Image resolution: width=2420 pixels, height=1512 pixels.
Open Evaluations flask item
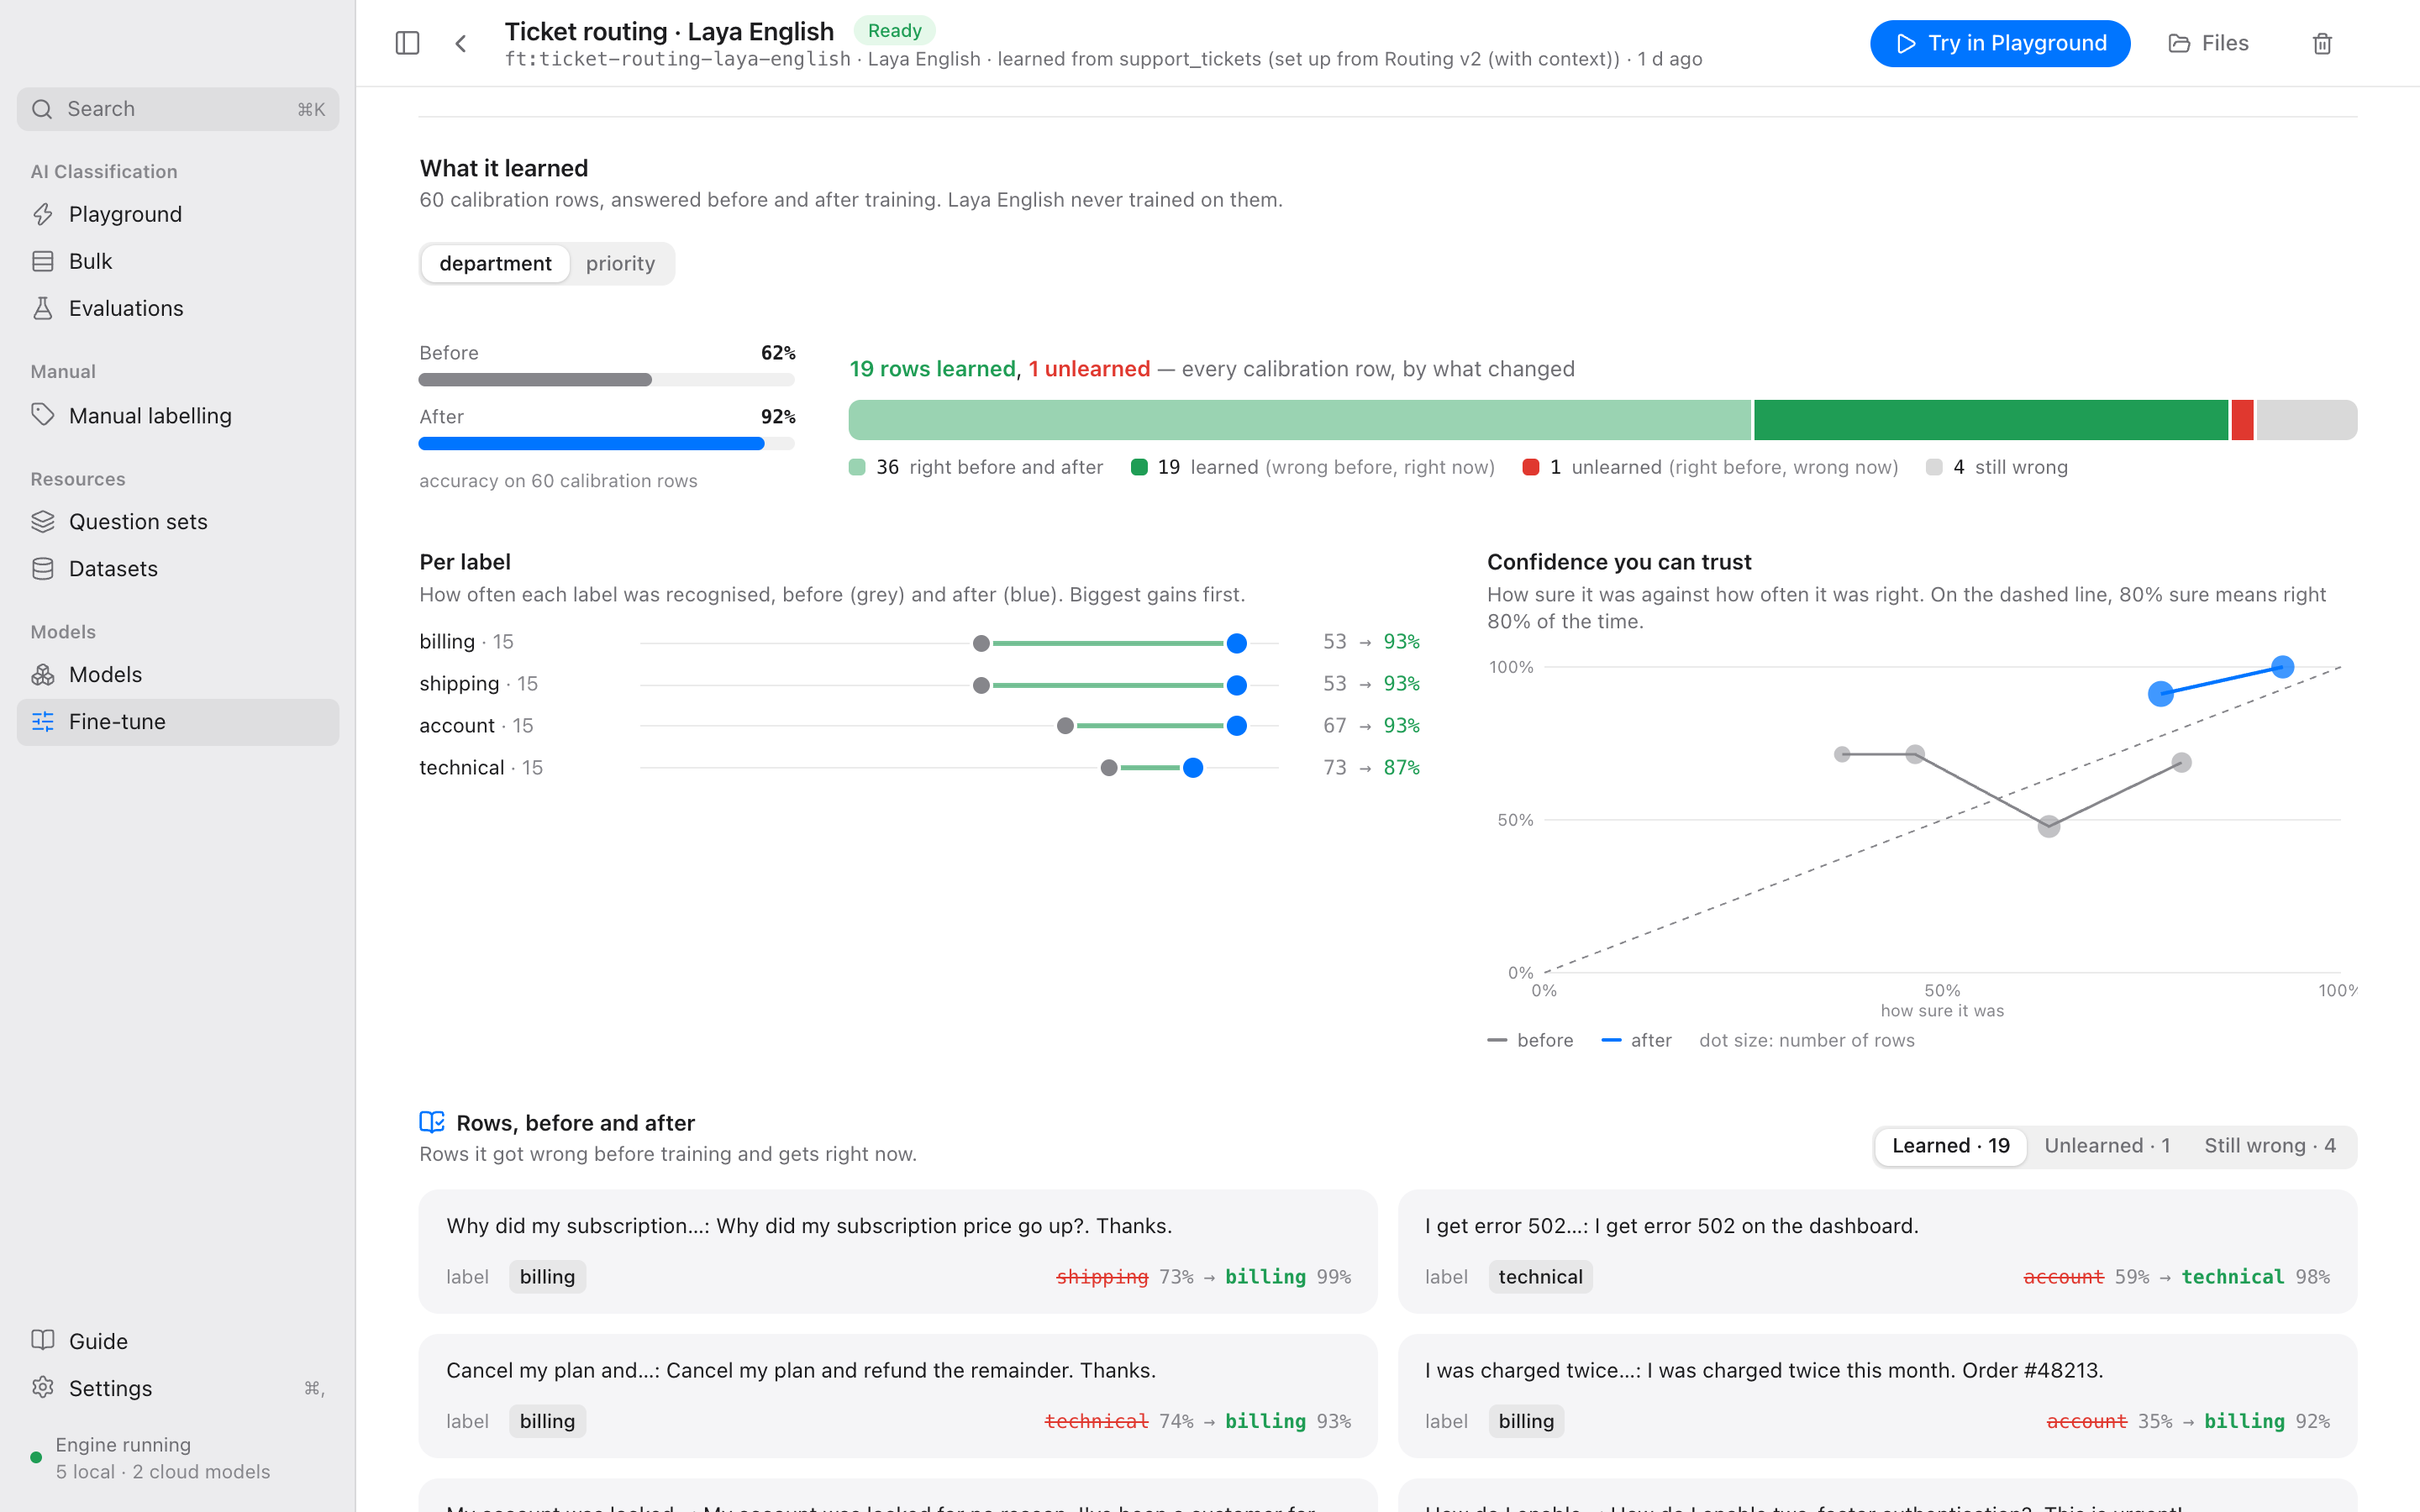pyautogui.click(x=178, y=308)
